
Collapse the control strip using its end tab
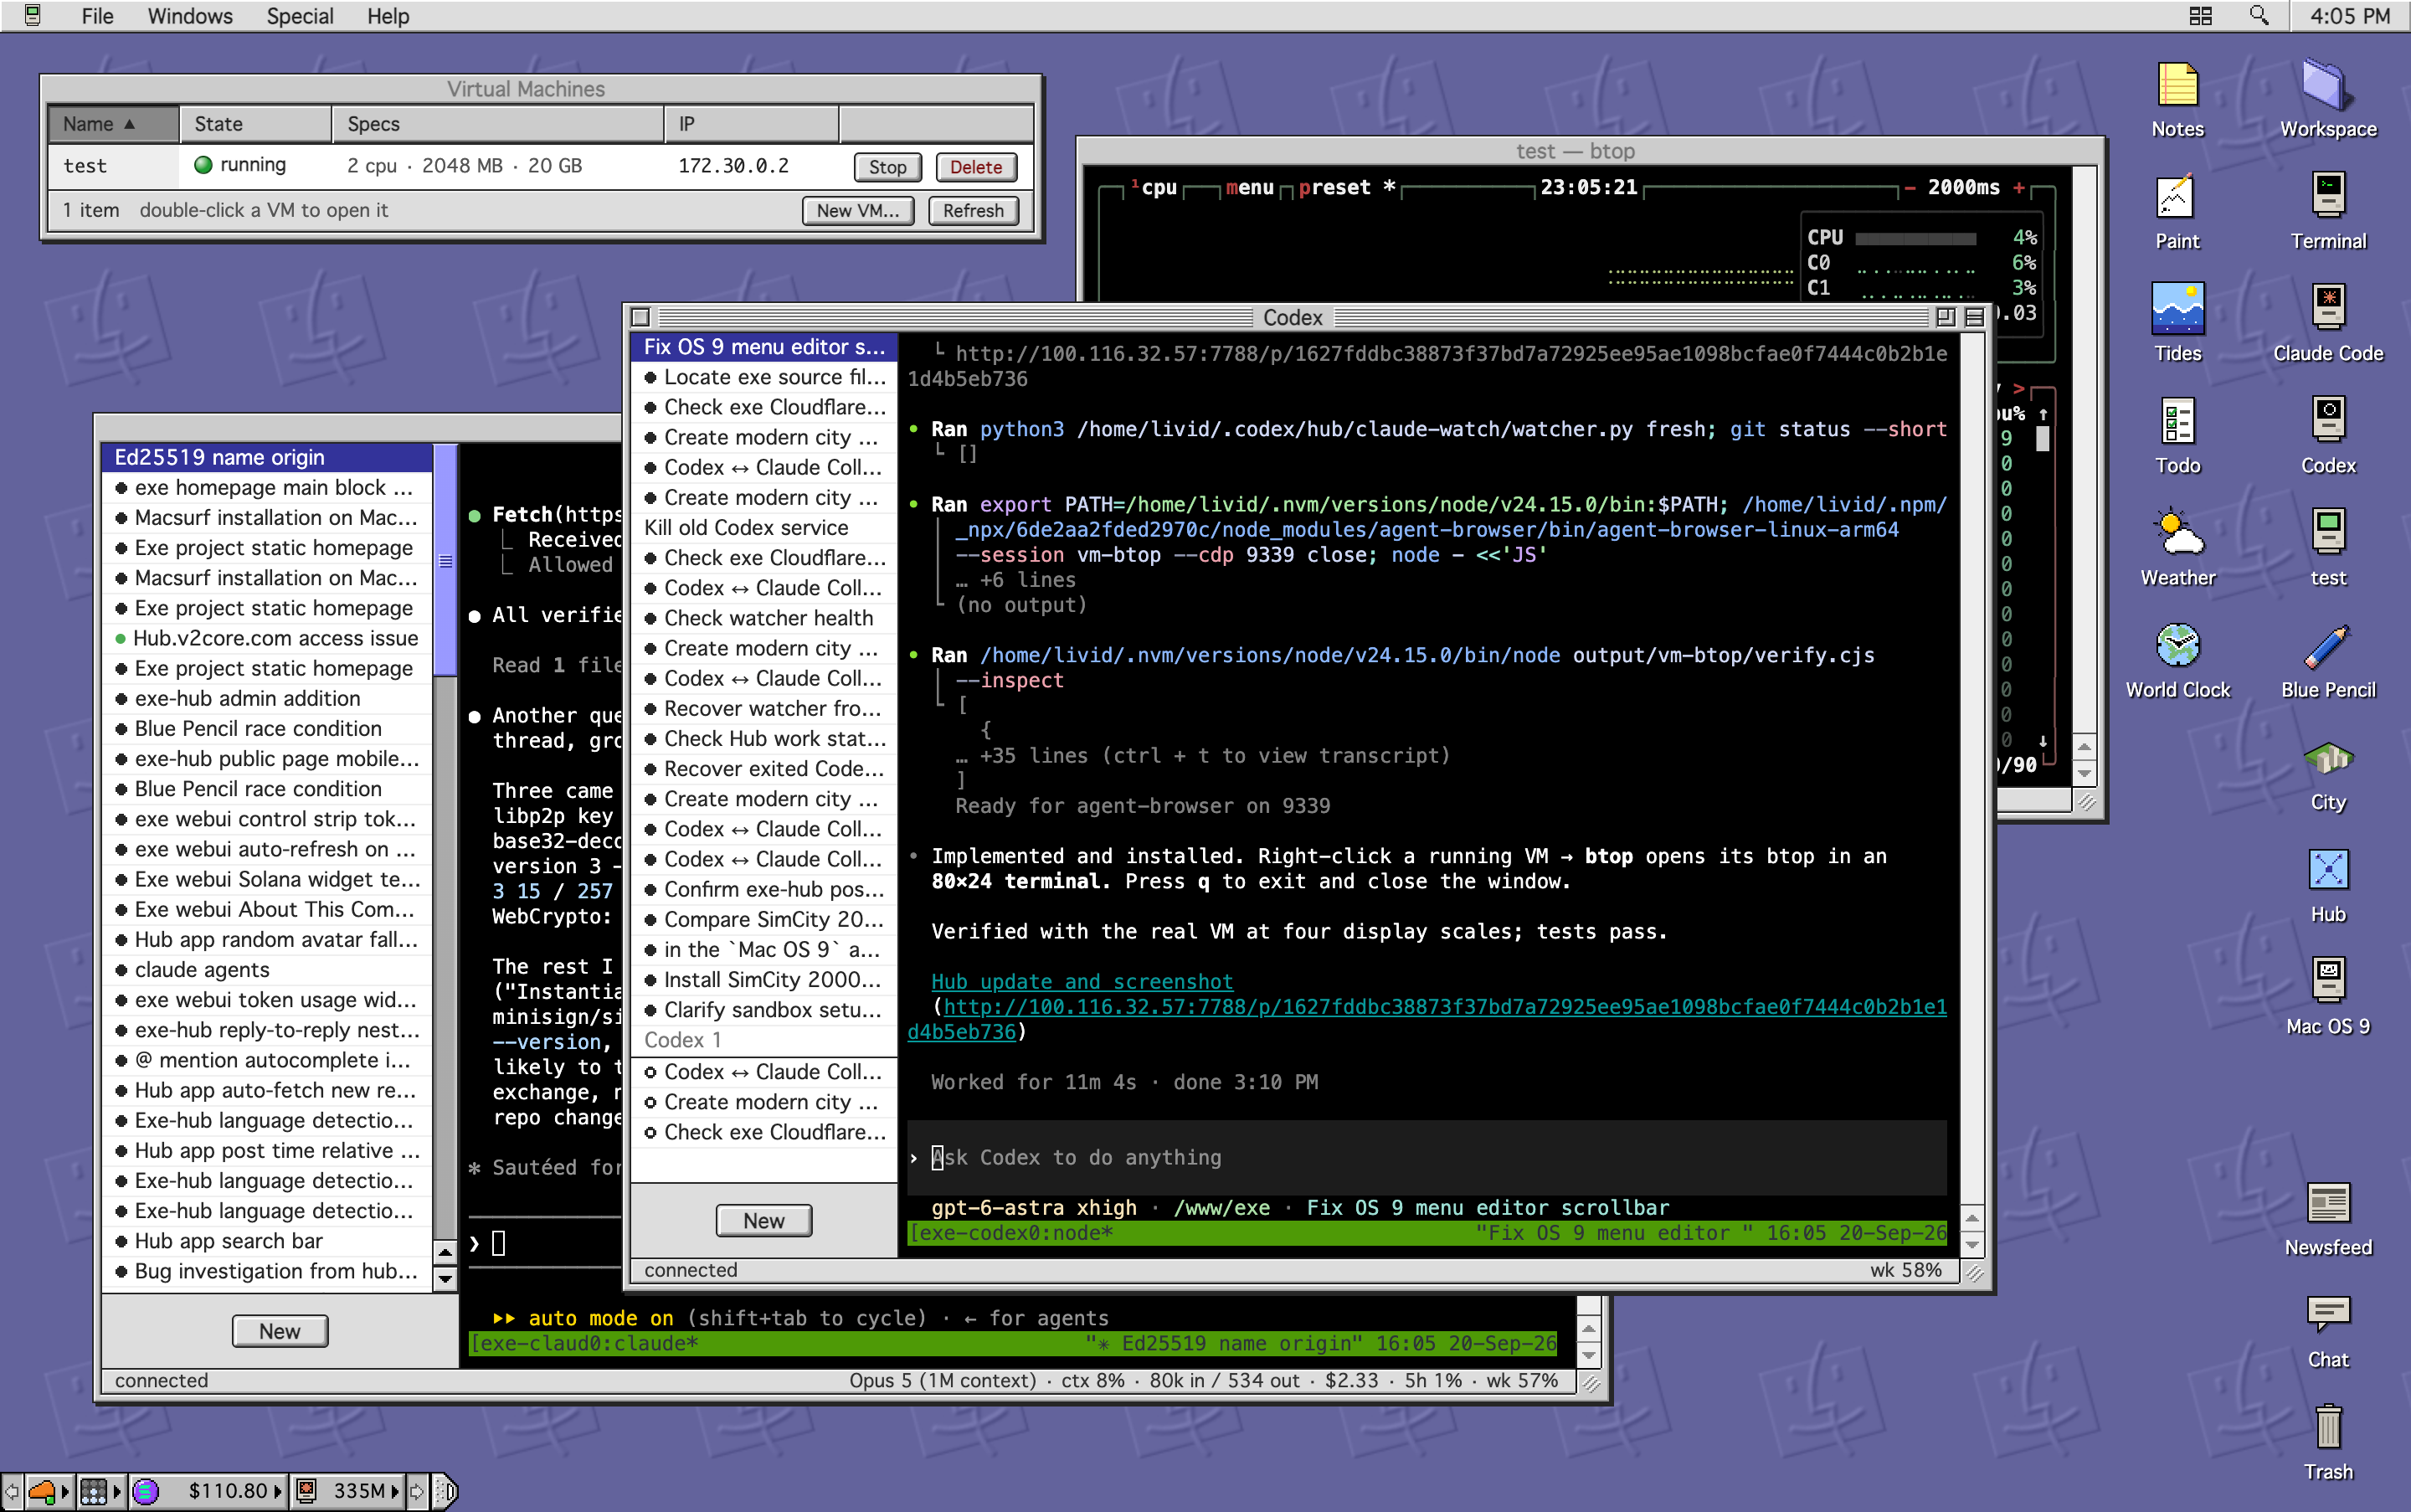pos(447,1491)
